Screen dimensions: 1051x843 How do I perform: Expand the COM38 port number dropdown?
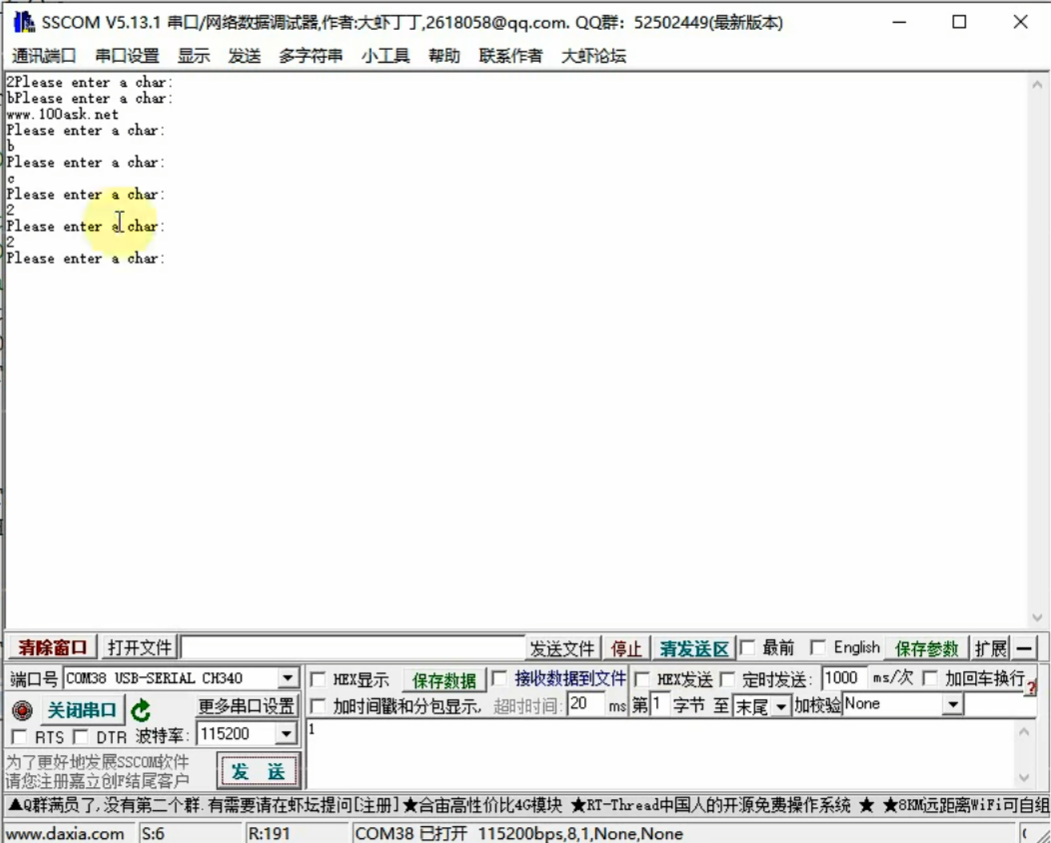(288, 678)
